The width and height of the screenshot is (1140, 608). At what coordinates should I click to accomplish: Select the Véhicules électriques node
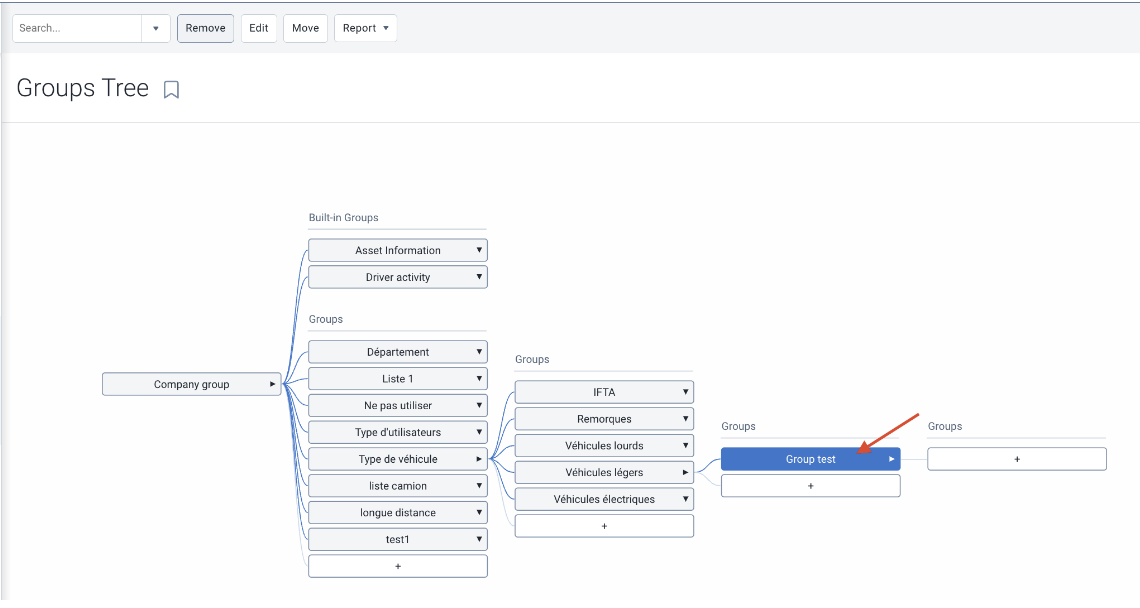[x=604, y=499]
